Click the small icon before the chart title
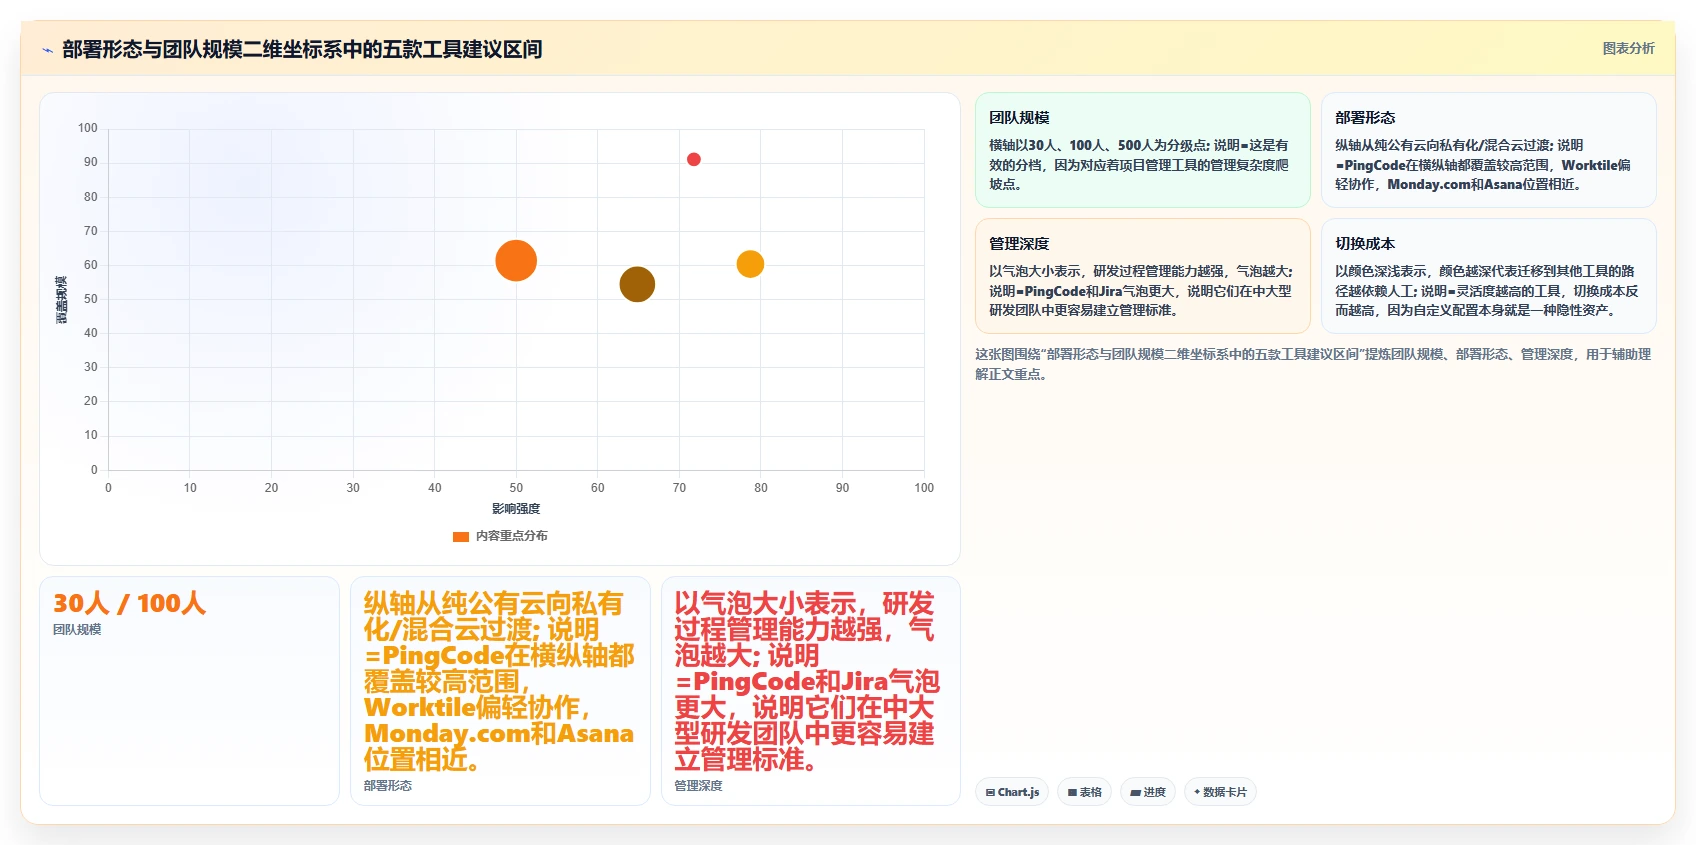This screenshot has width=1696, height=845. 47,50
